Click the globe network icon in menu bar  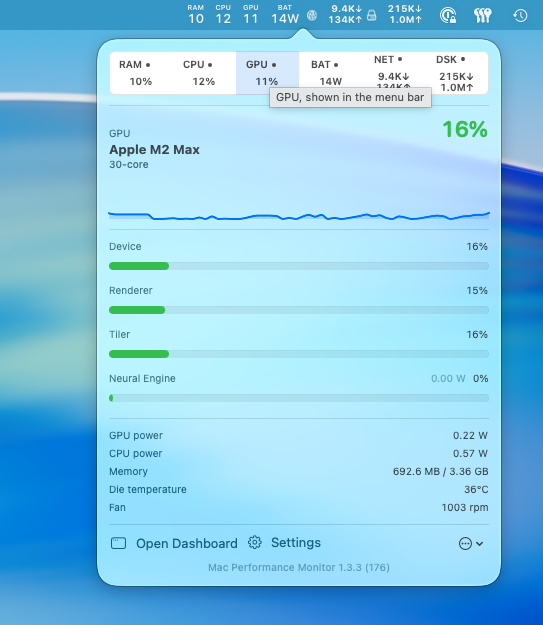tap(312, 16)
